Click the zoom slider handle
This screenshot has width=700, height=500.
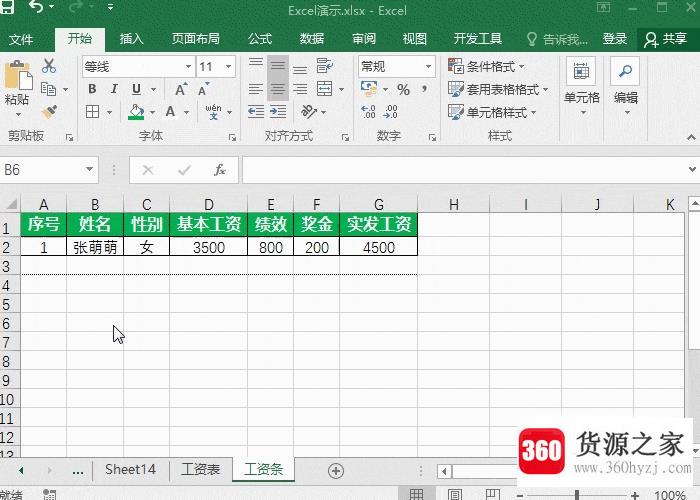pyautogui.click(x=577, y=495)
